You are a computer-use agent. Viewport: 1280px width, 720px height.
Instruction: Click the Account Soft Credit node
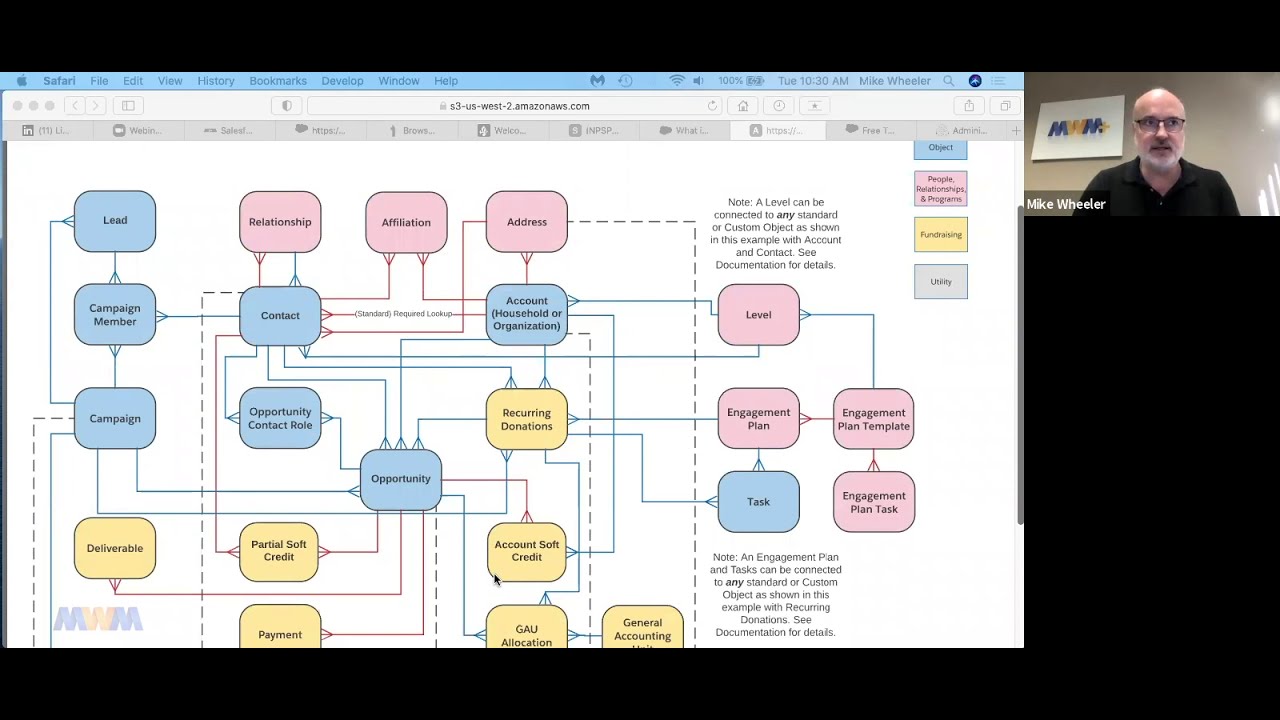pos(527,551)
